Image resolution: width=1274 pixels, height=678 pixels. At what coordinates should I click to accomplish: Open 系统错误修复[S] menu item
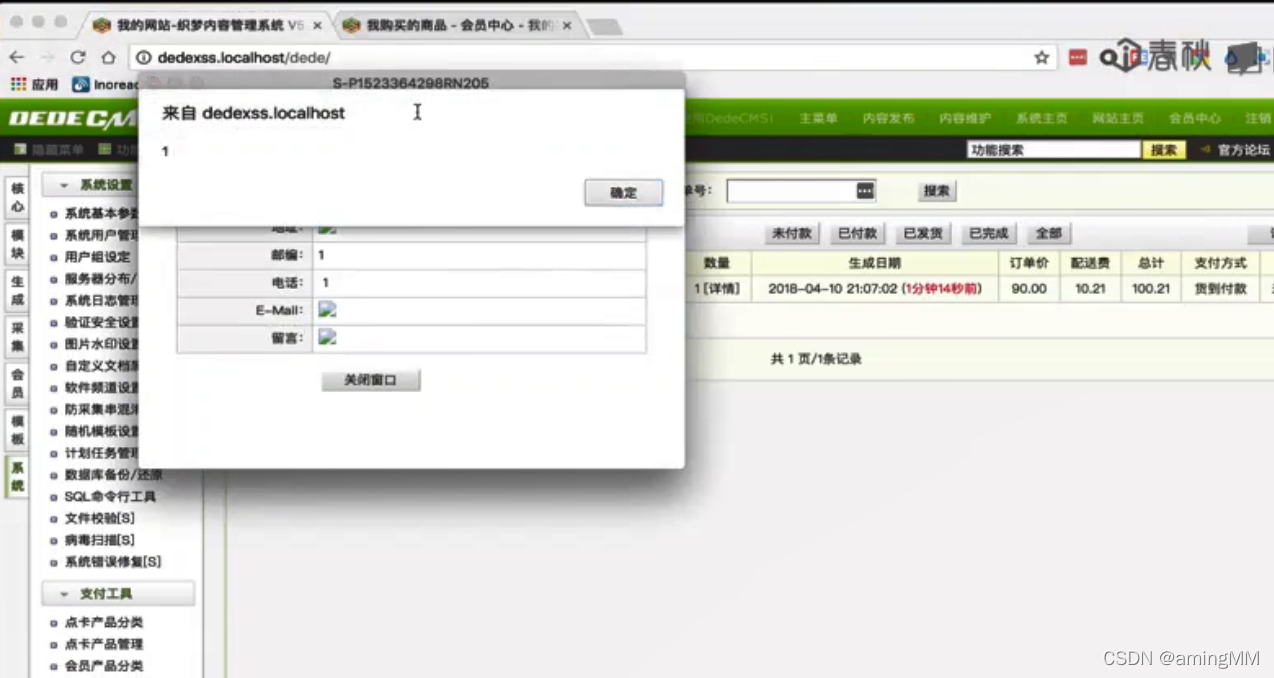pos(112,562)
